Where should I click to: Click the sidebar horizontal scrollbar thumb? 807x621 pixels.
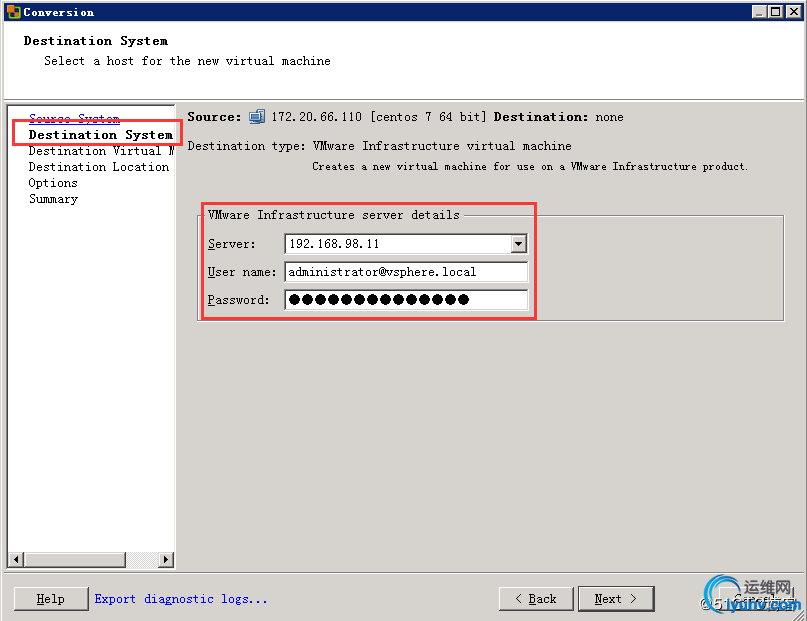tap(75, 559)
